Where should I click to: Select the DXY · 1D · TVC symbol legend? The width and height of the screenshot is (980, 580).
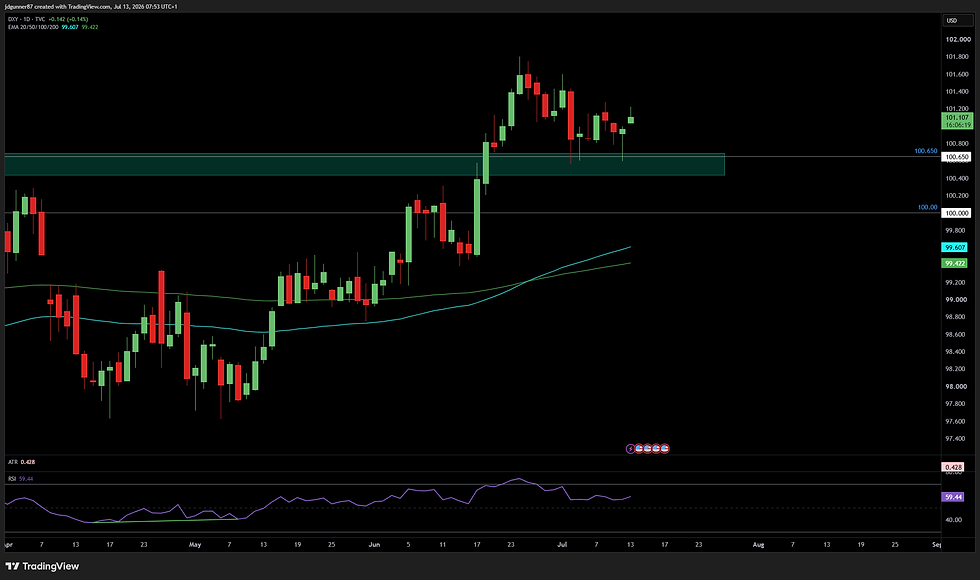point(26,19)
